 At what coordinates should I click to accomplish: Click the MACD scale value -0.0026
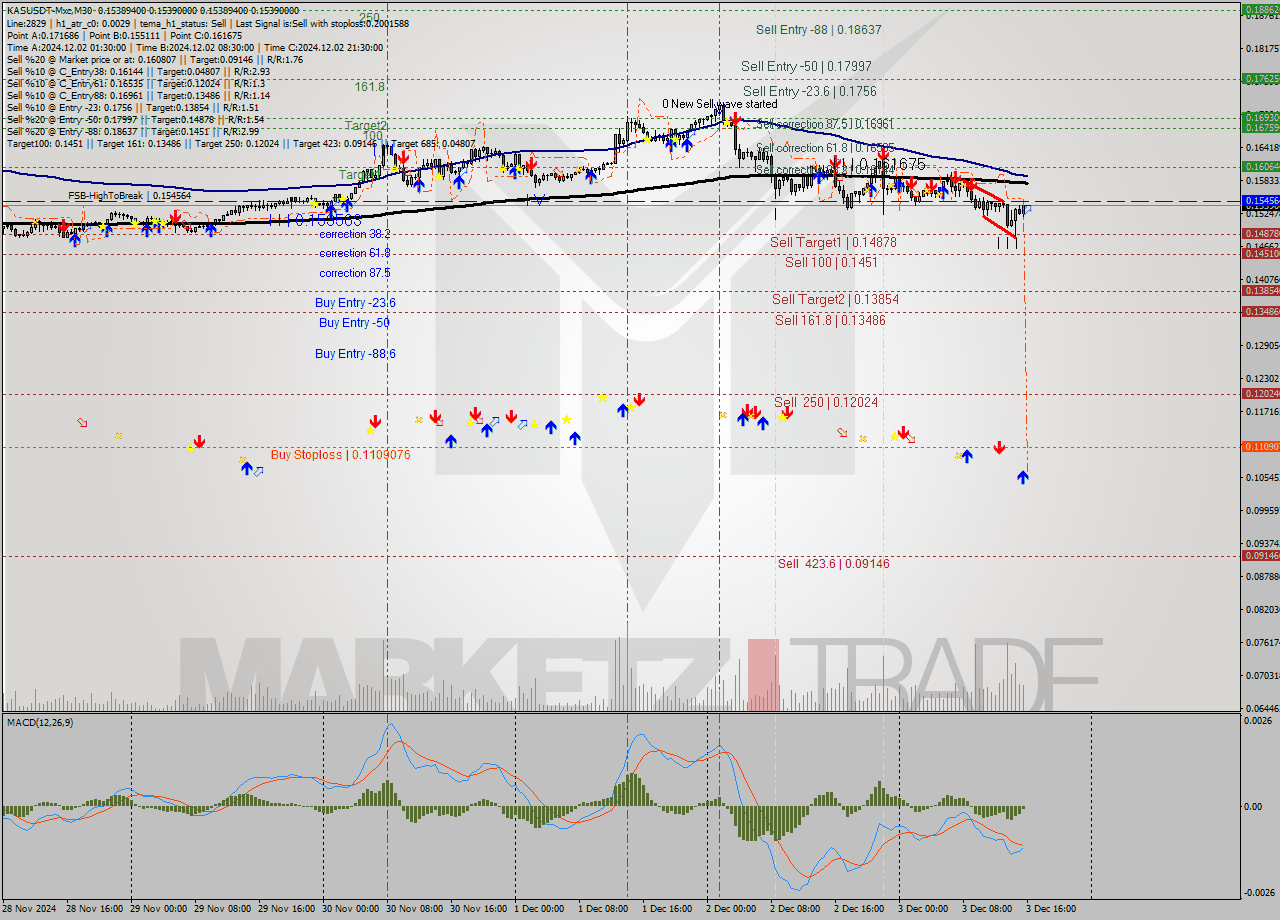(x=1260, y=892)
